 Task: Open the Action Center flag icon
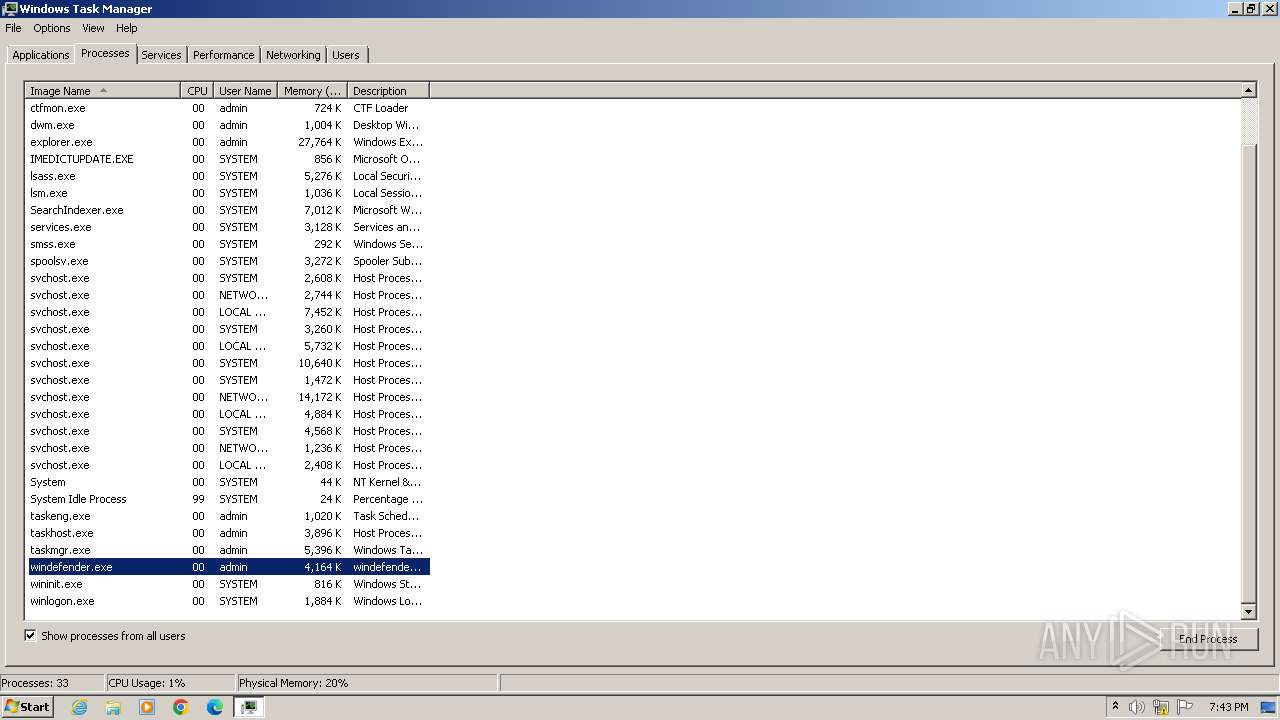coord(1185,707)
